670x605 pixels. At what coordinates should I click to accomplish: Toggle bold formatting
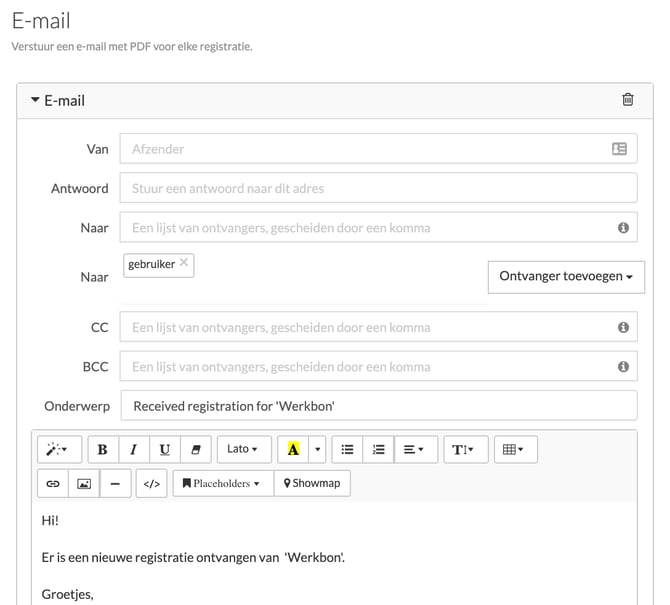click(103, 449)
